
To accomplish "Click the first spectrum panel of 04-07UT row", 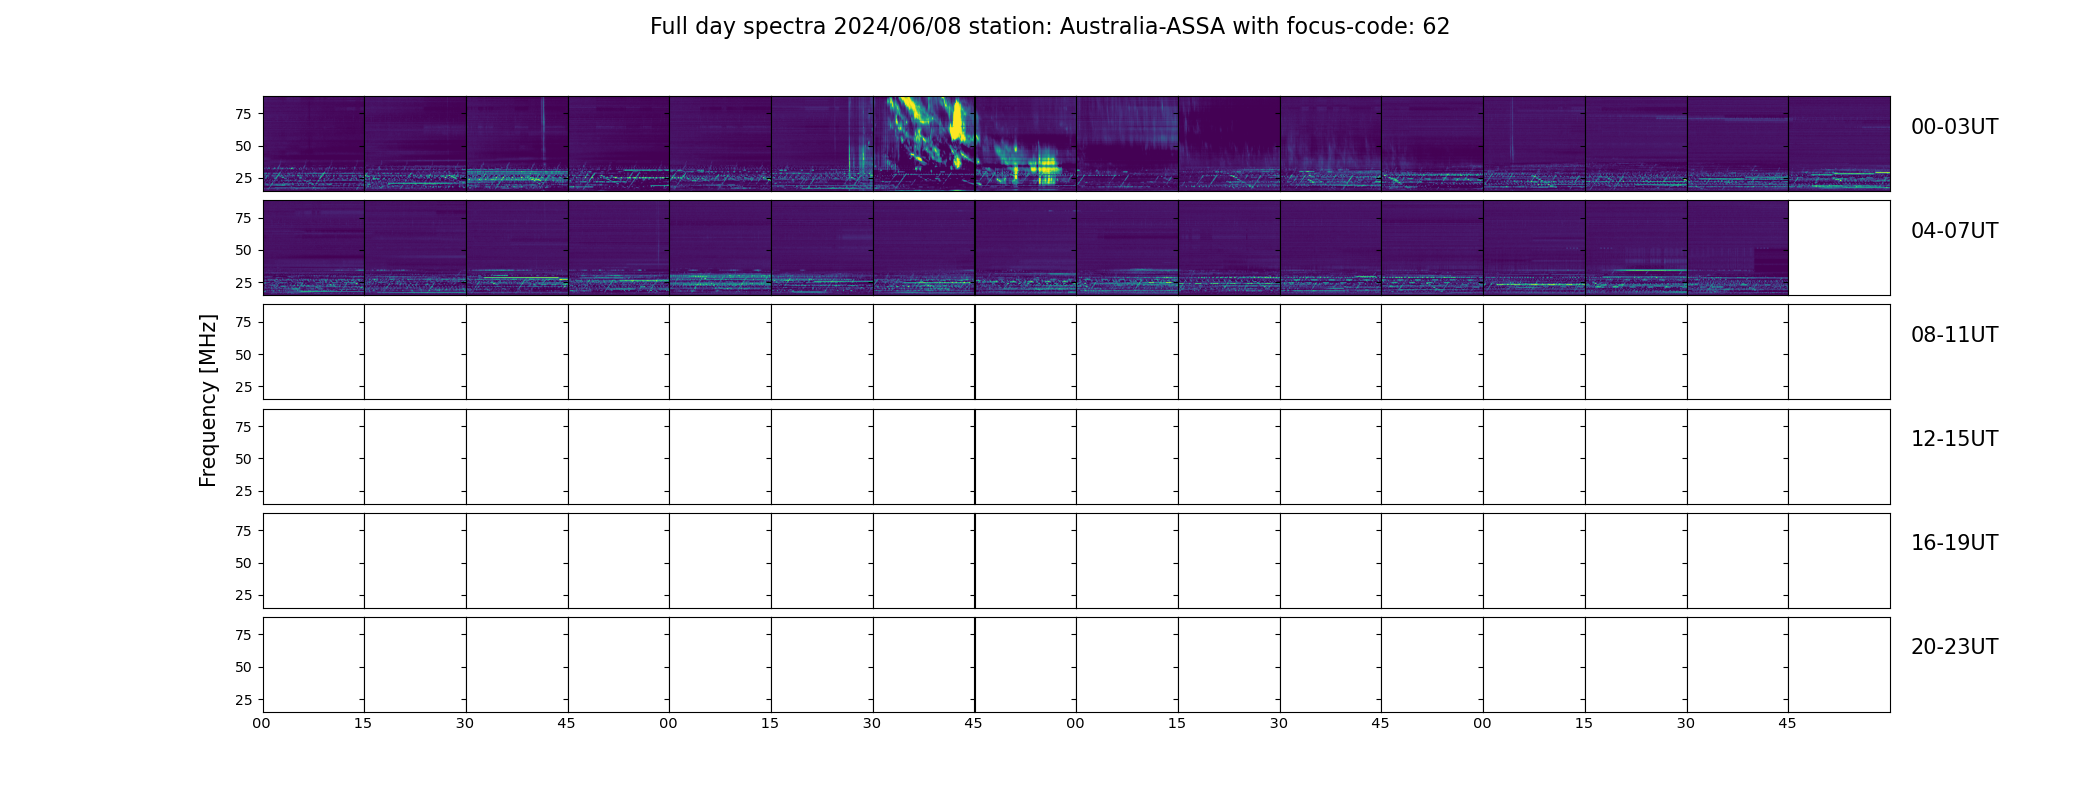I will click(x=313, y=248).
